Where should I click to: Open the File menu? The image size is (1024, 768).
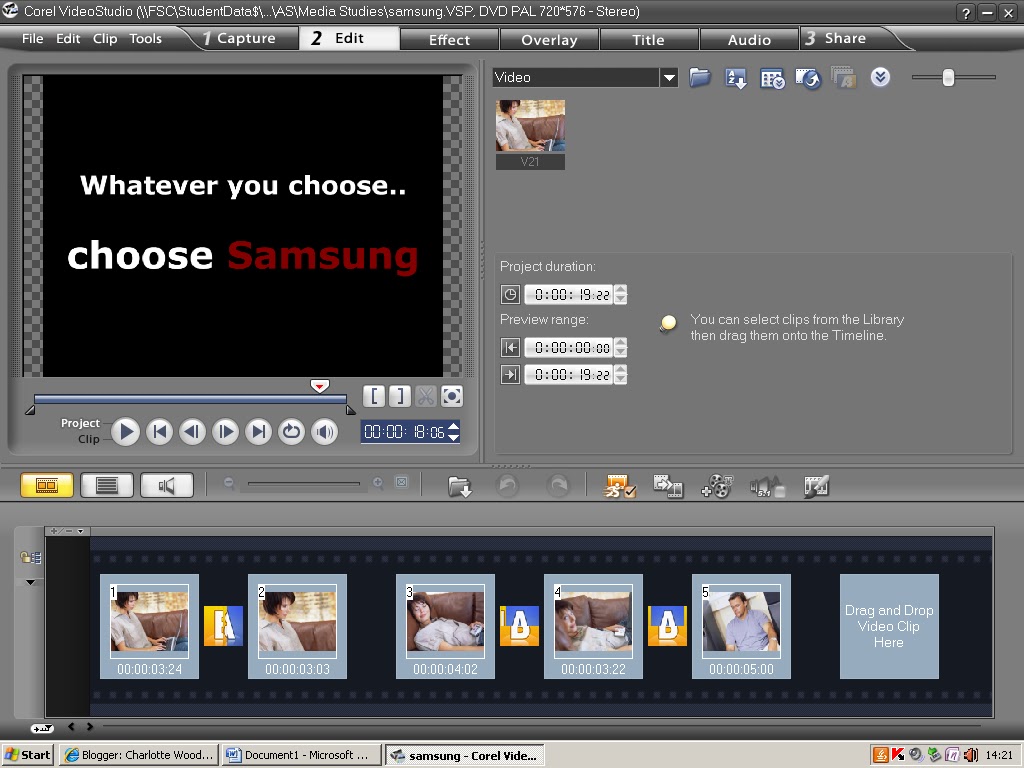pyautogui.click(x=33, y=39)
